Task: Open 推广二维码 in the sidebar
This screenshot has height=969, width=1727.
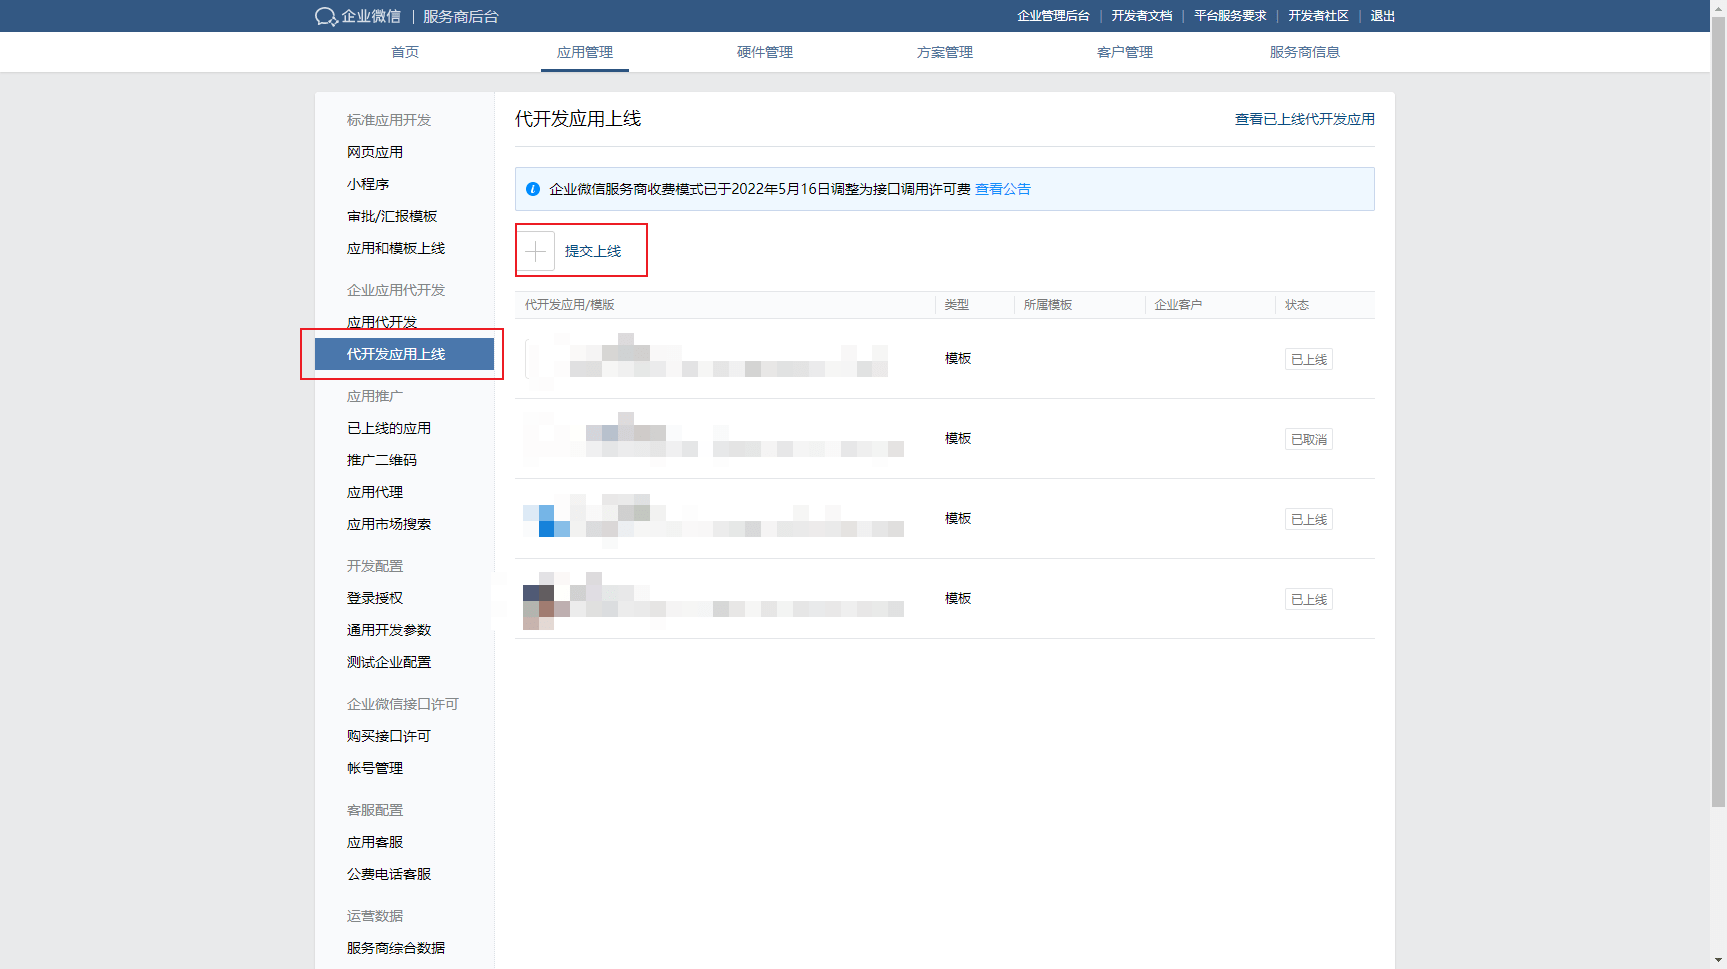Action: [382, 460]
